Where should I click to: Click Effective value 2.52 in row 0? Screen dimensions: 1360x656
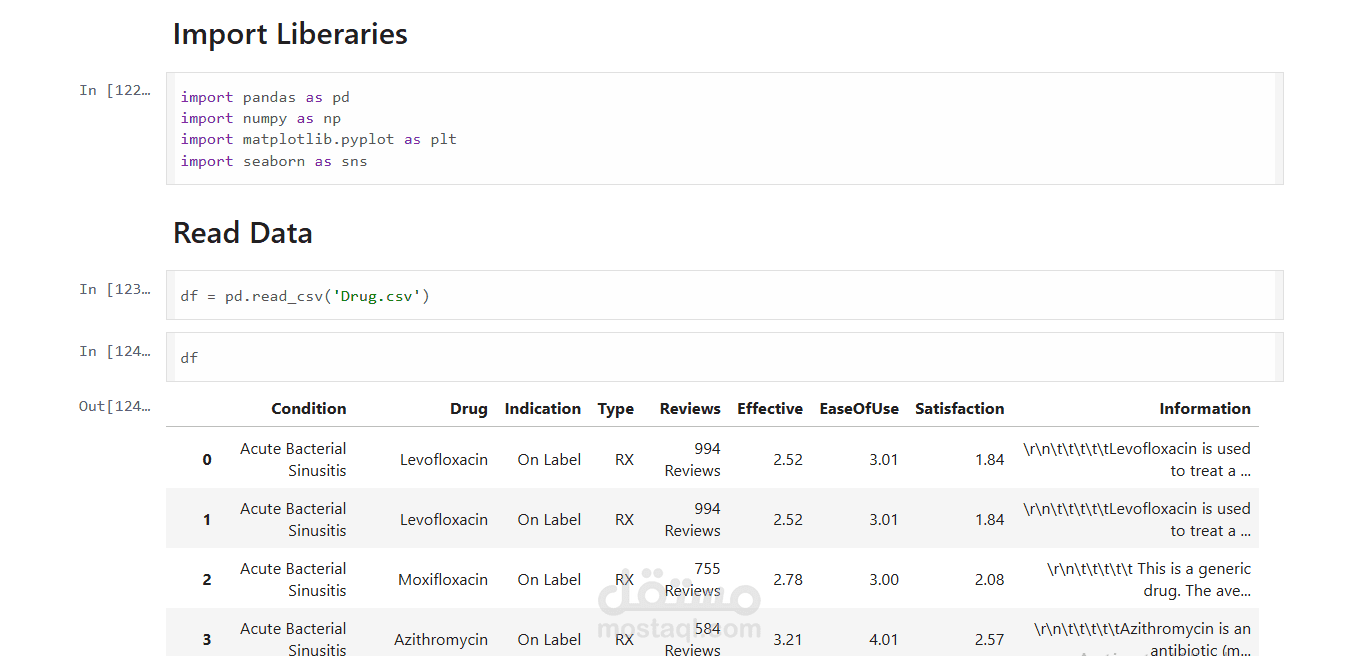click(788, 460)
